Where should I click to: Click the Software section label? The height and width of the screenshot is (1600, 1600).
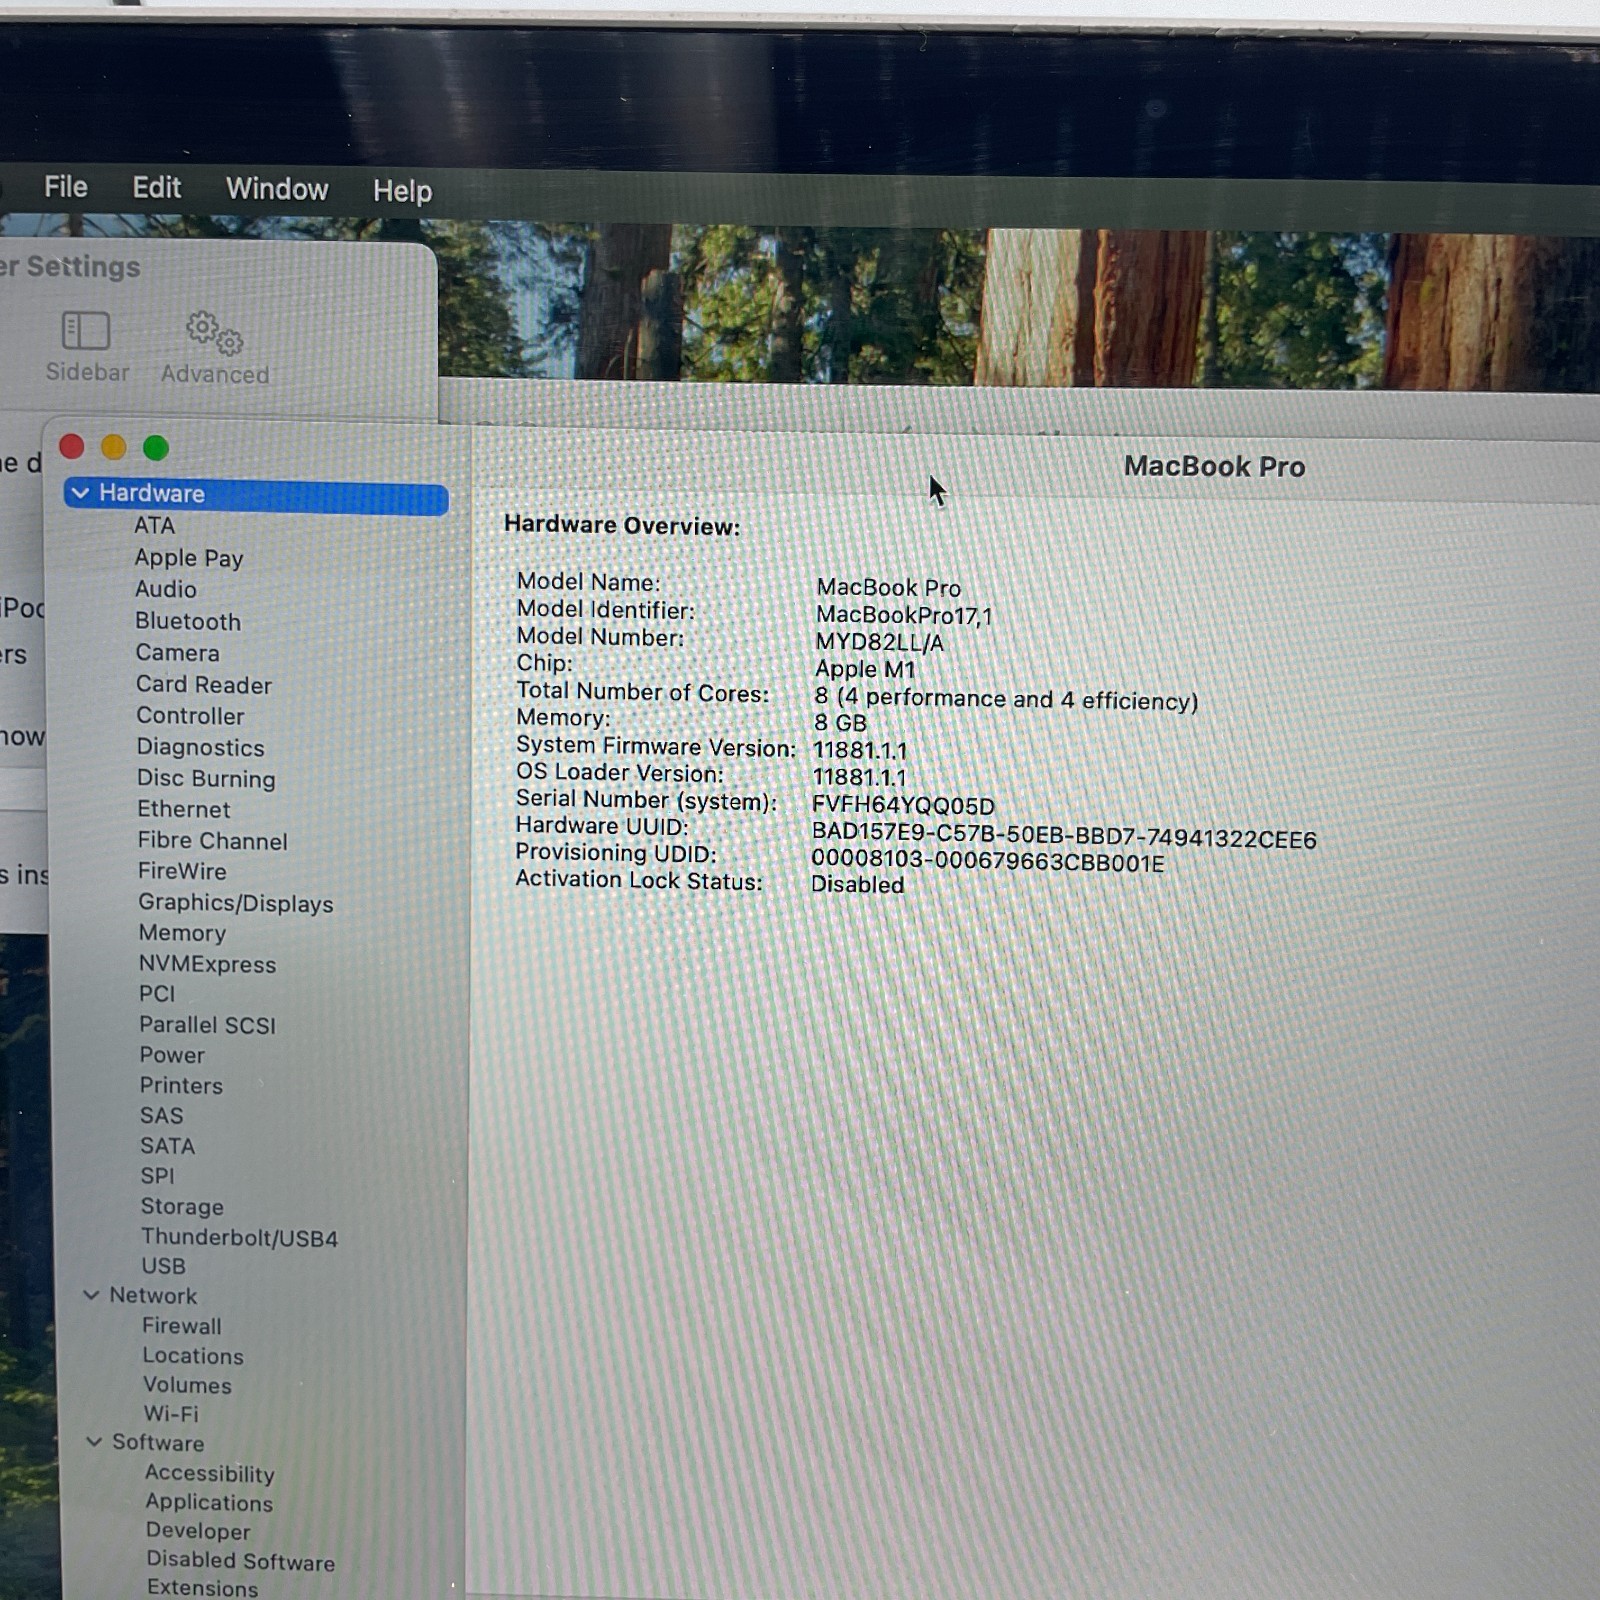point(158,1443)
